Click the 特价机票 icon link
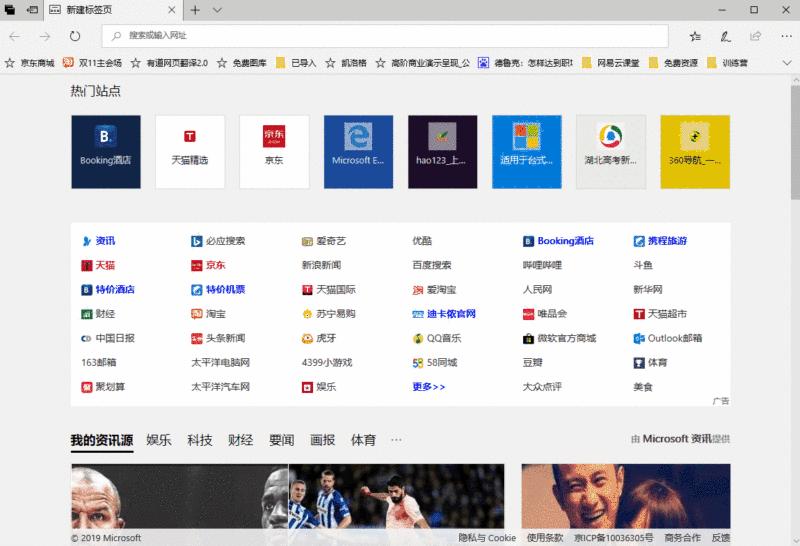The image size is (800, 546). point(218,289)
